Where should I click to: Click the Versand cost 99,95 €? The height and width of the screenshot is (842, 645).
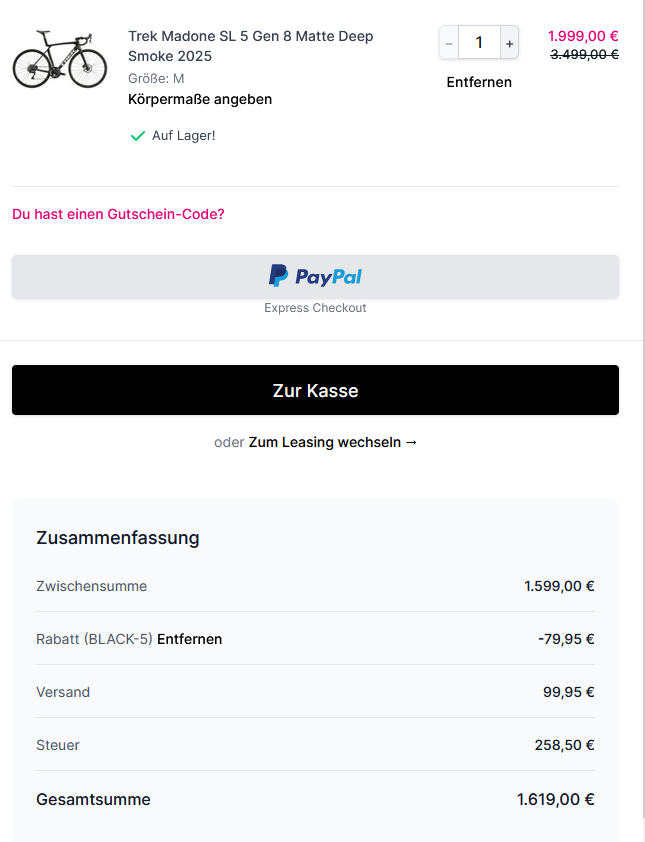[568, 692]
